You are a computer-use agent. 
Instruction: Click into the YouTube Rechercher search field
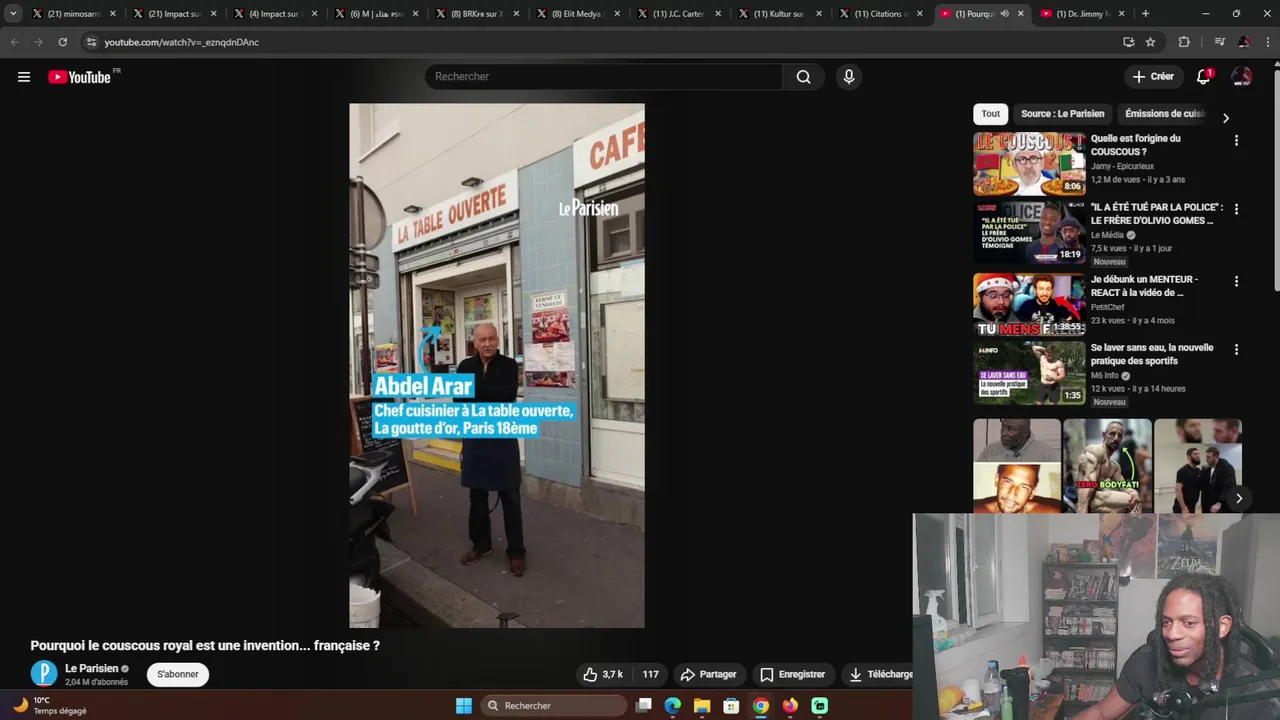pyautogui.click(x=604, y=77)
